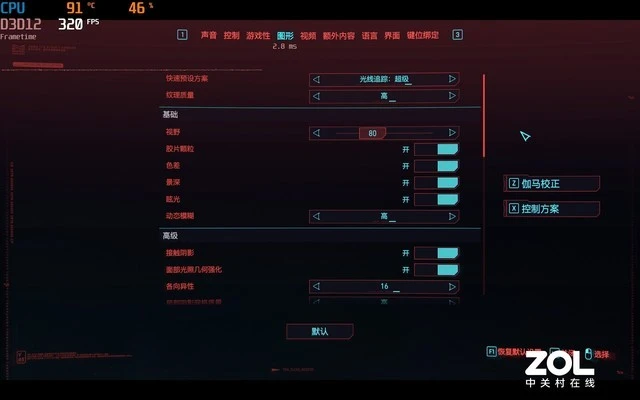This screenshot has height=400, width=640.
Task: Click the left arrow of 纹理质量
Action: pos(316,96)
